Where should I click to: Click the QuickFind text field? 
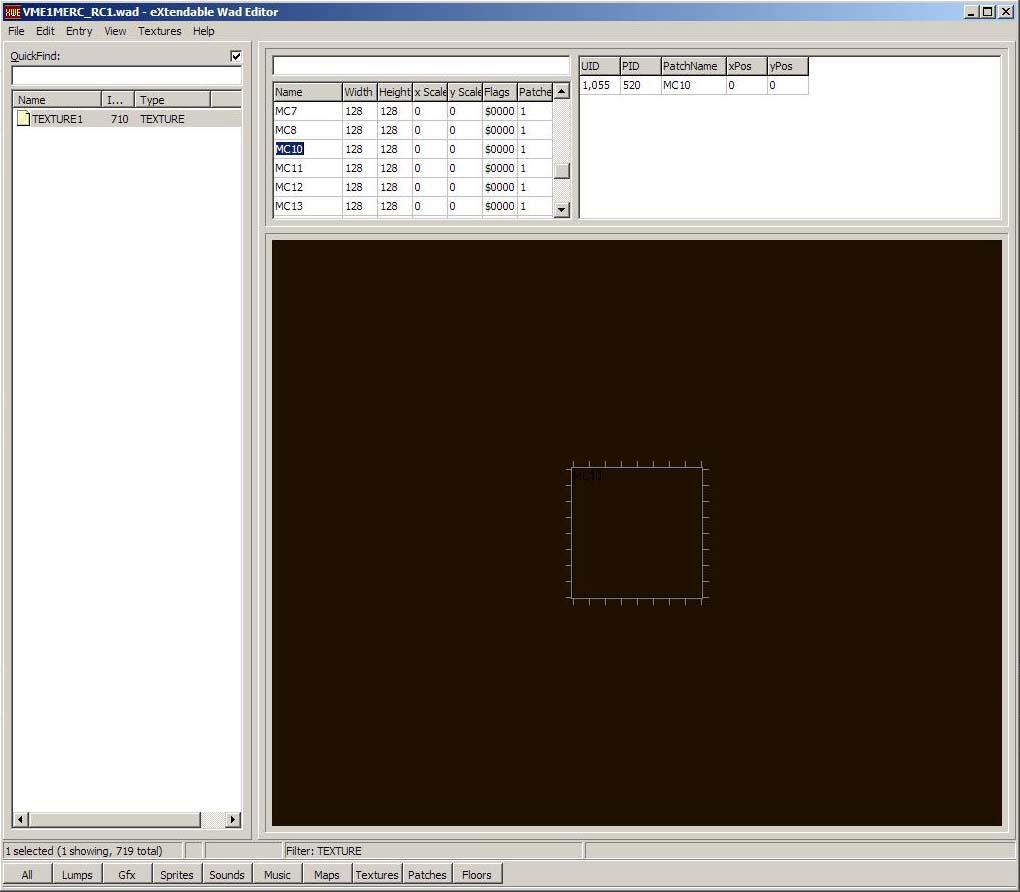tap(126, 76)
